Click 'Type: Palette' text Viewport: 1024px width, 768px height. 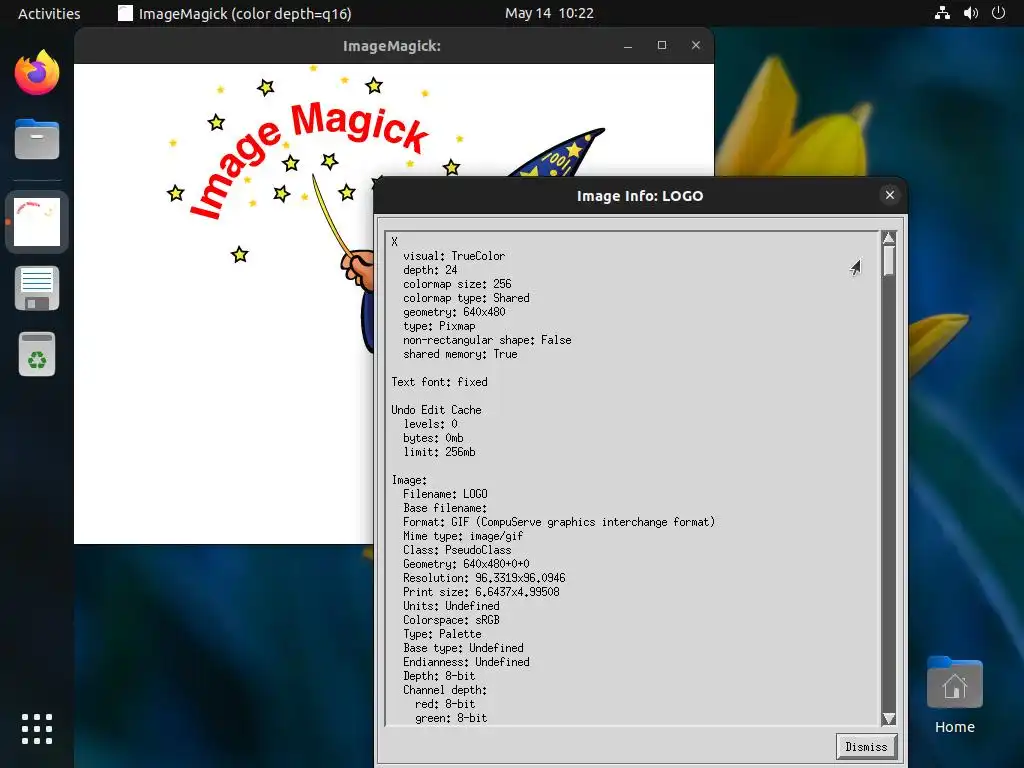pyautogui.click(x=442, y=634)
